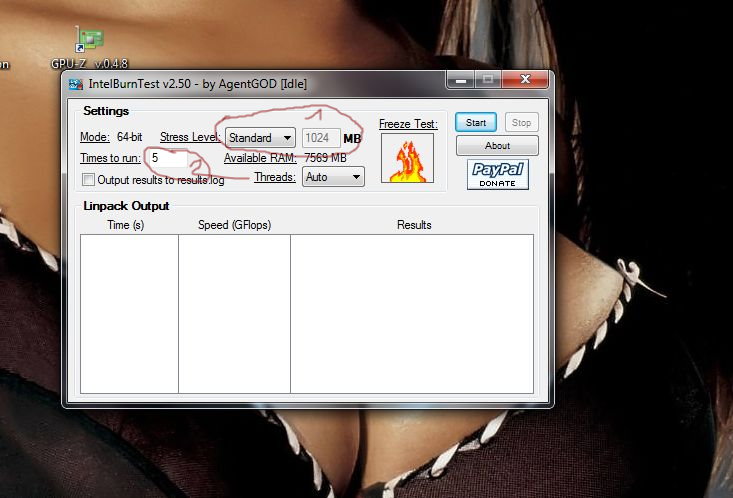
Task: Click the Freeze Test: label
Action: click(408, 124)
